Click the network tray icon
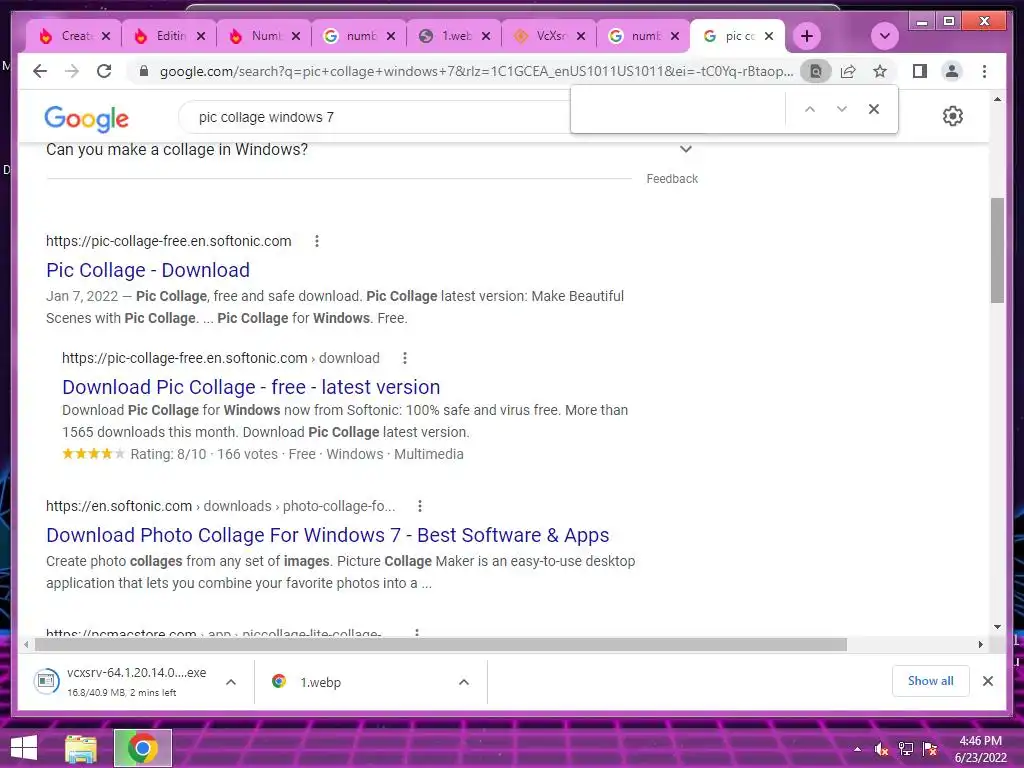 click(x=906, y=749)
